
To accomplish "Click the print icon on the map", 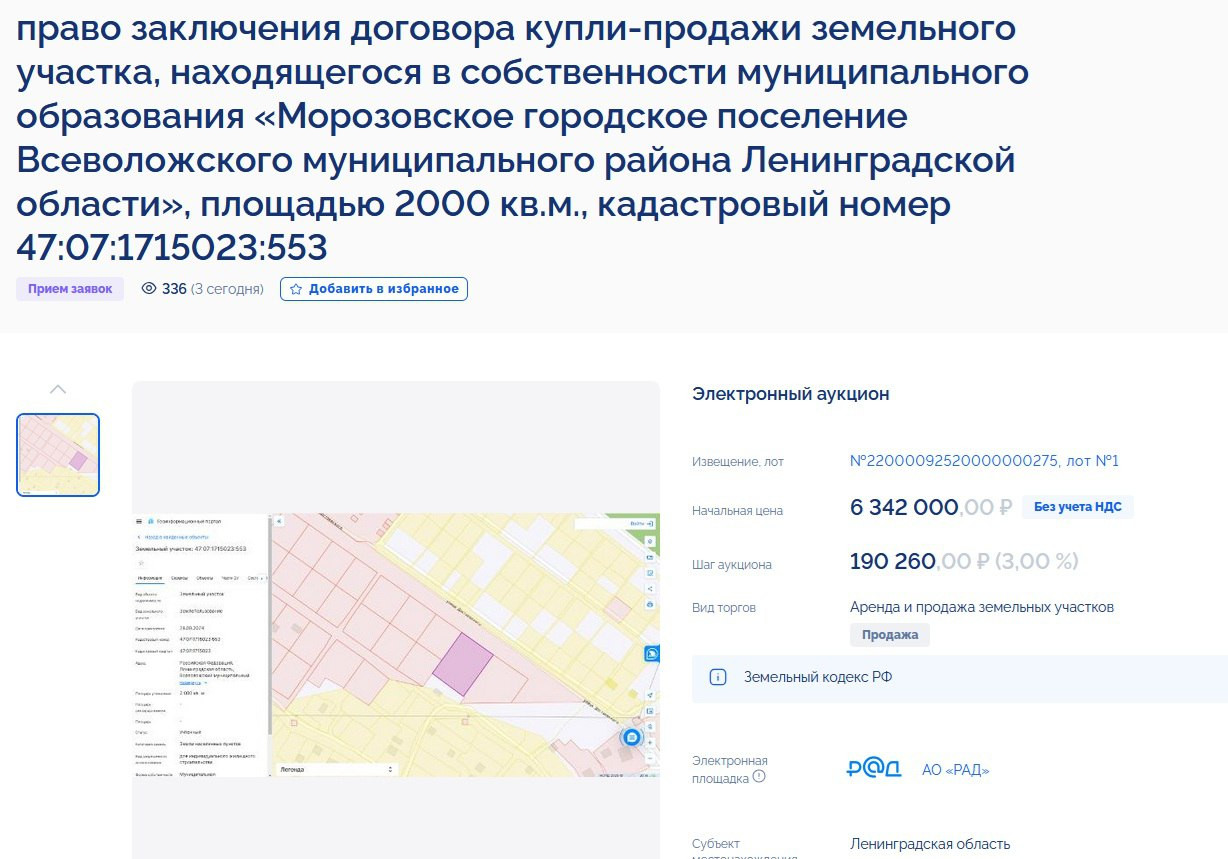I will point(650,604).
